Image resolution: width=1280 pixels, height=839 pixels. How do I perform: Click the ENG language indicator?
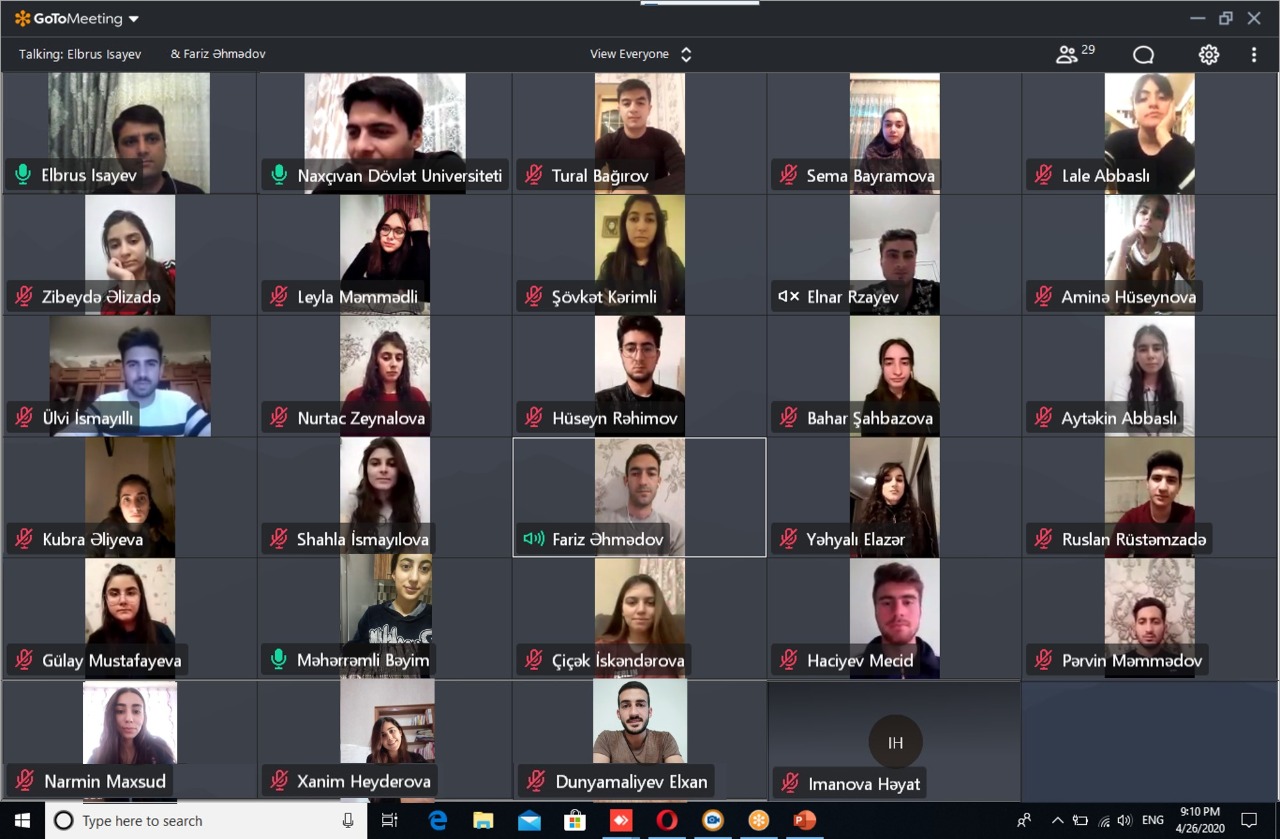(1152, 821)
